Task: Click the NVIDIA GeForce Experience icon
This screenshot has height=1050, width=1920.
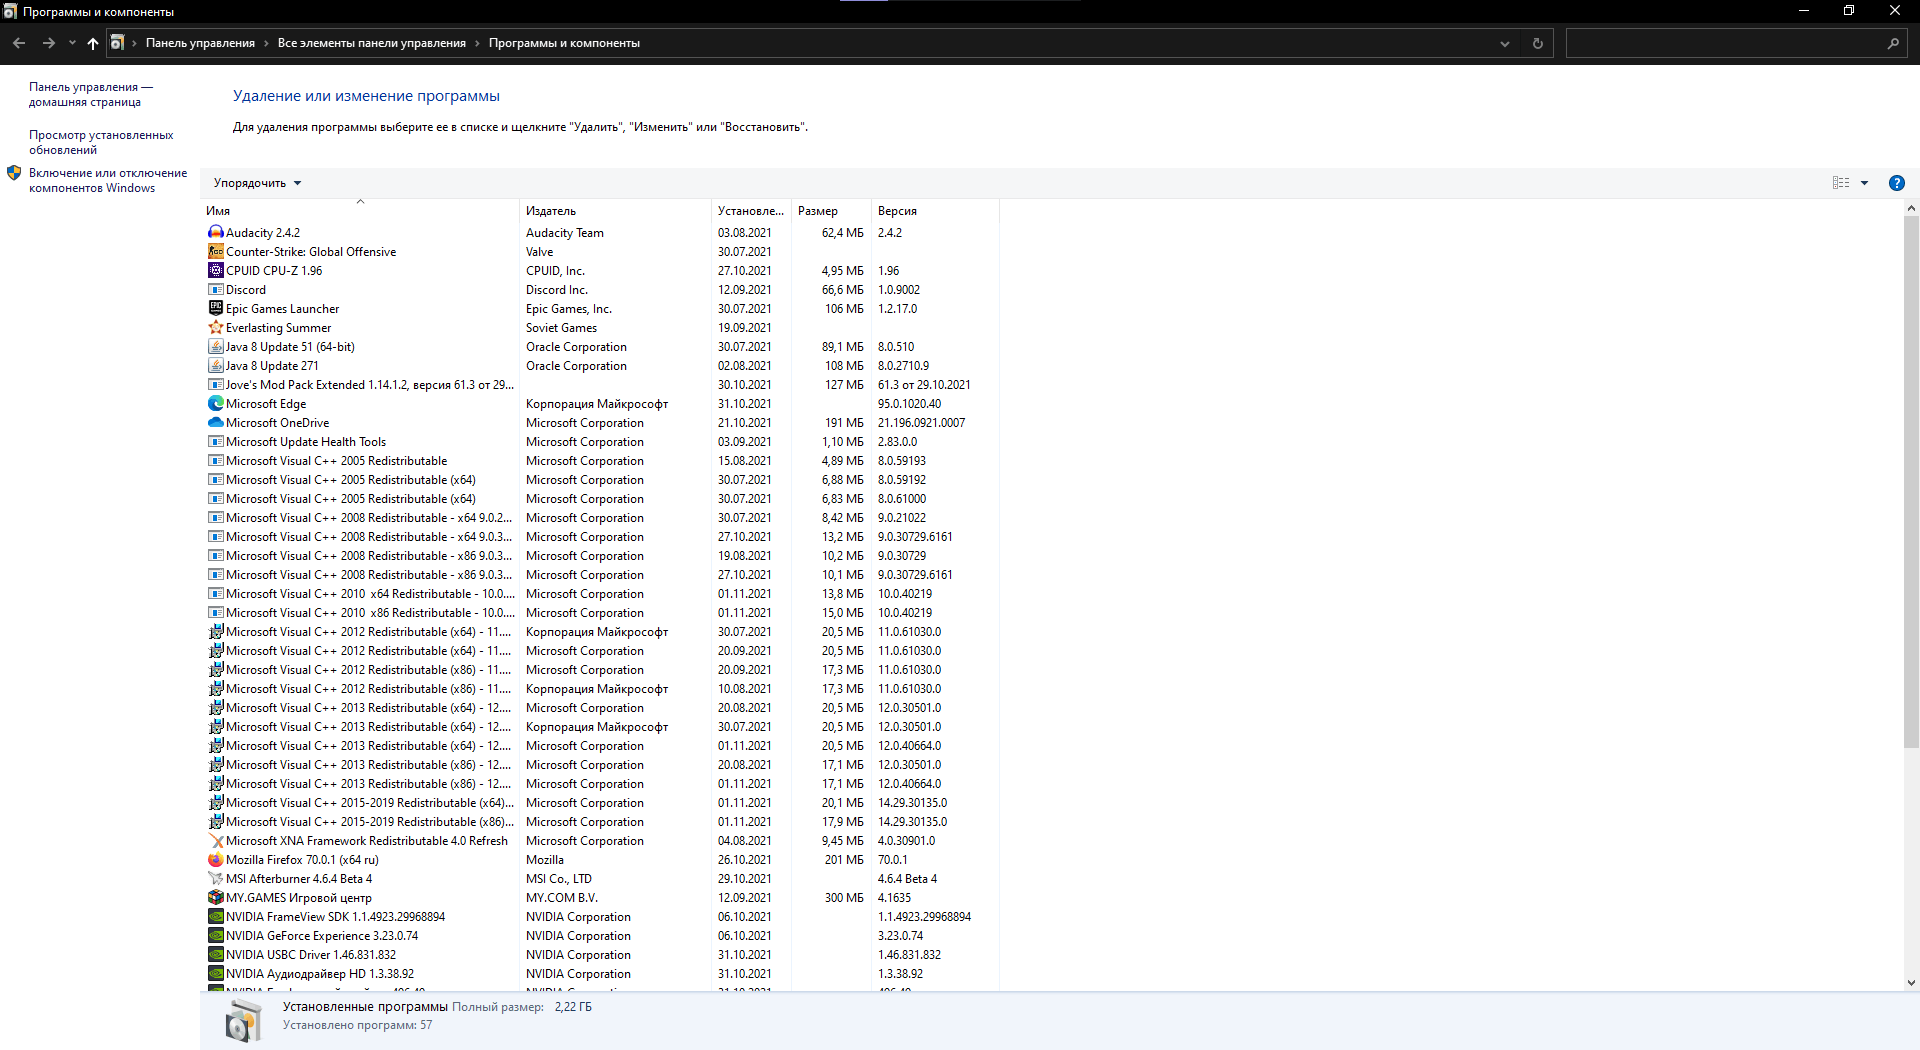Action: click(x=215, y=936)
